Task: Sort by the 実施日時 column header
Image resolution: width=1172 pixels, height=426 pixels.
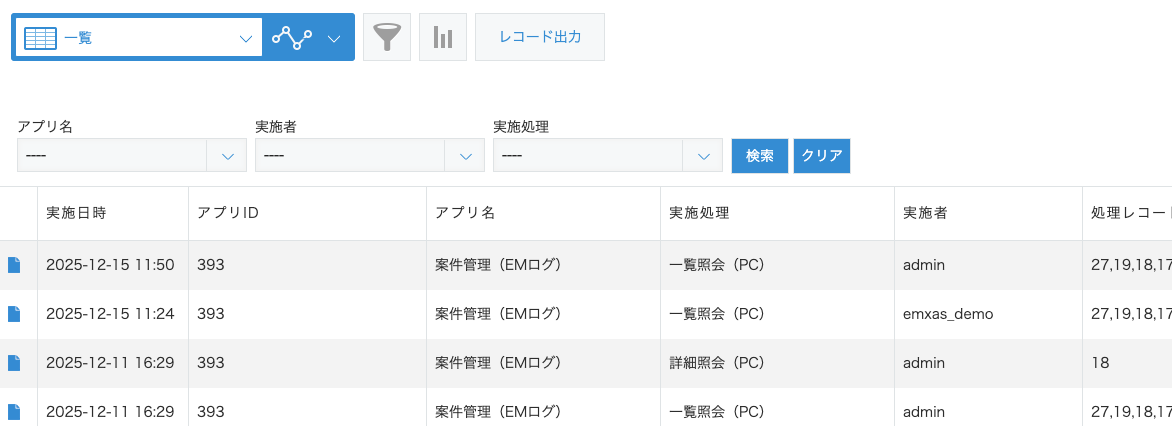Action: tap(76, 213)
